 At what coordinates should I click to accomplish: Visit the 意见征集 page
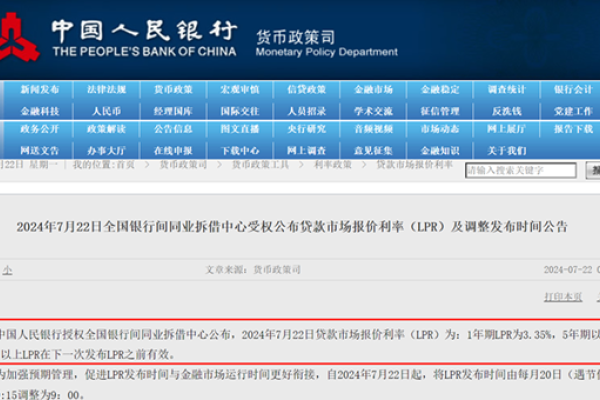coord(373,151)
